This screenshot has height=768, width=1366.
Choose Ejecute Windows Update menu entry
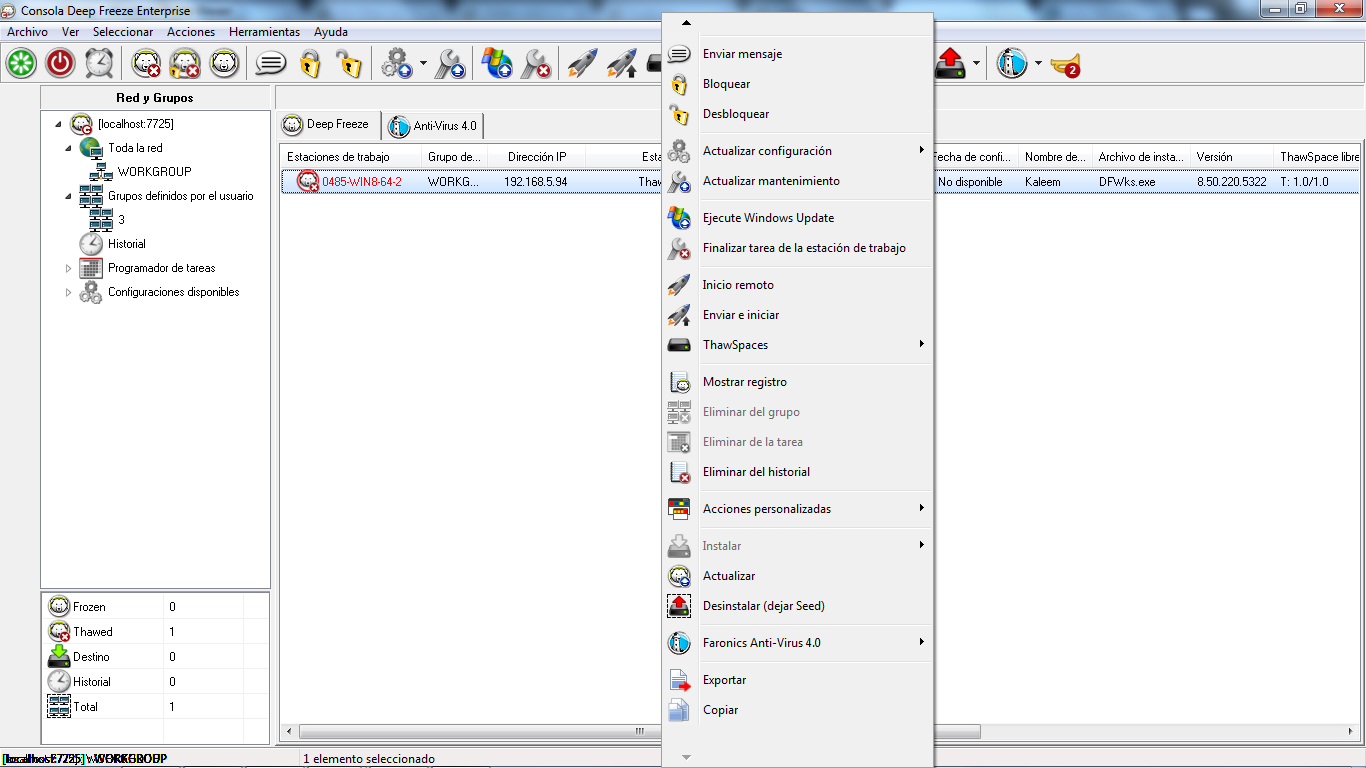point(797,218)
